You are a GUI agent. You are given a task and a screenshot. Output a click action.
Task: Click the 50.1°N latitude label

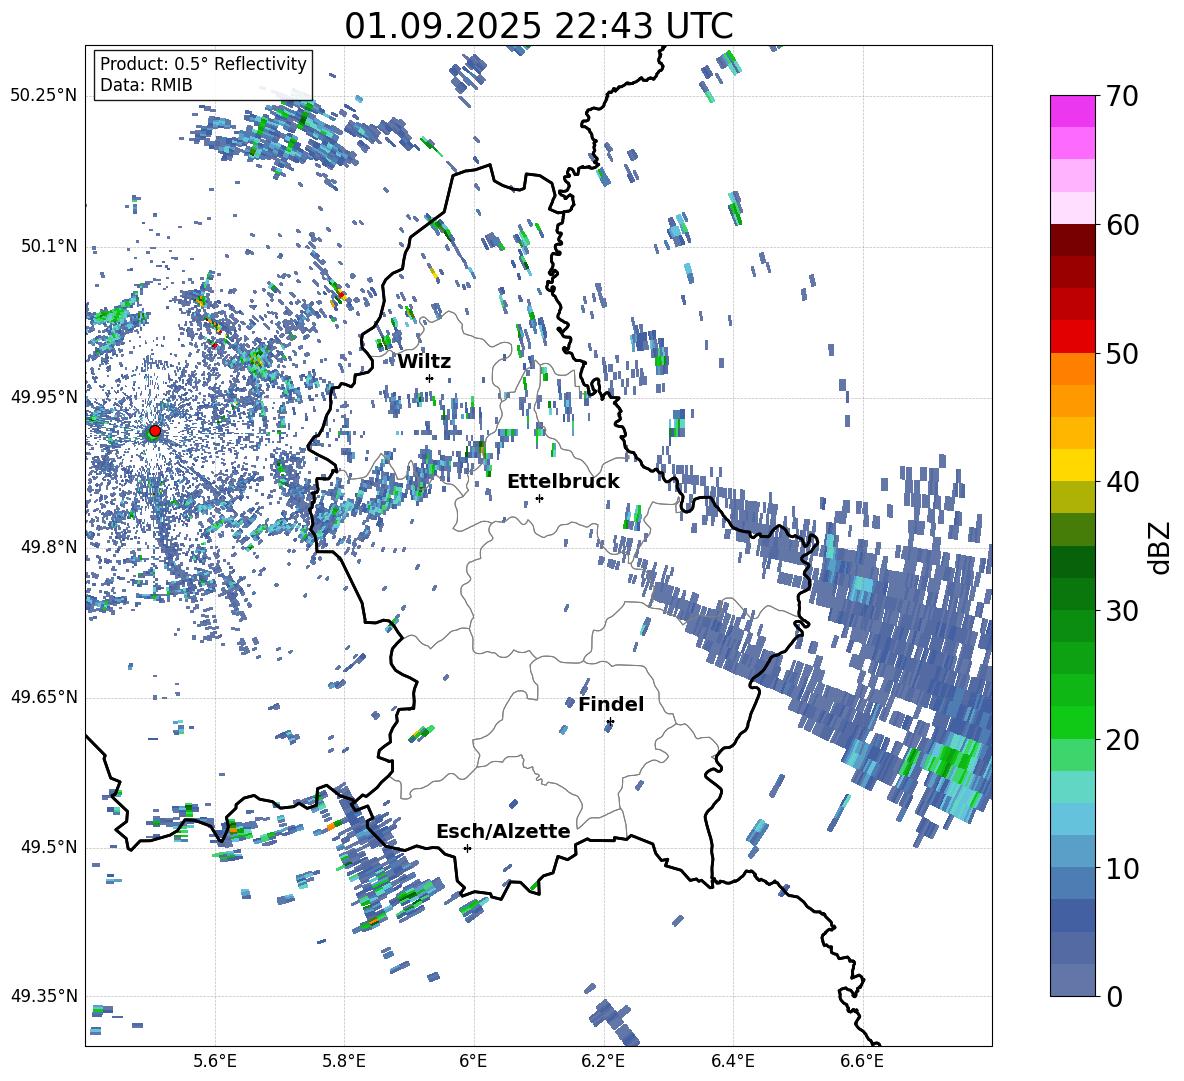48,246
